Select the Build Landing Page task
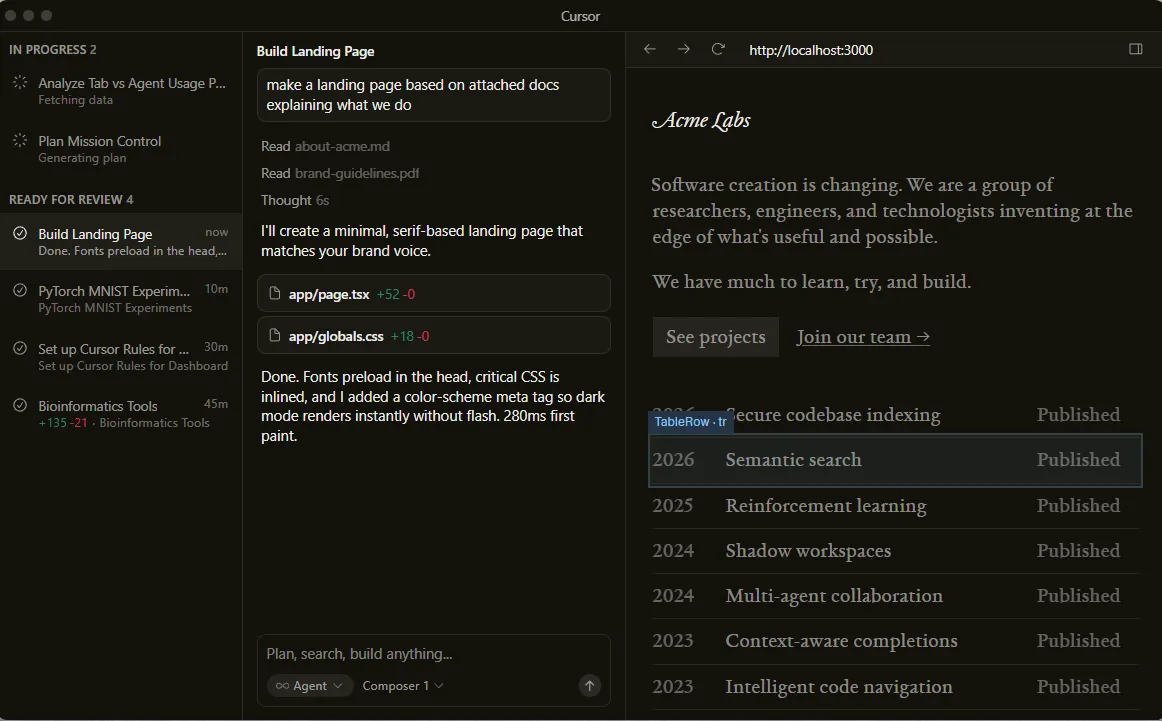This screenshot has height=721, width=1162. 121,242
